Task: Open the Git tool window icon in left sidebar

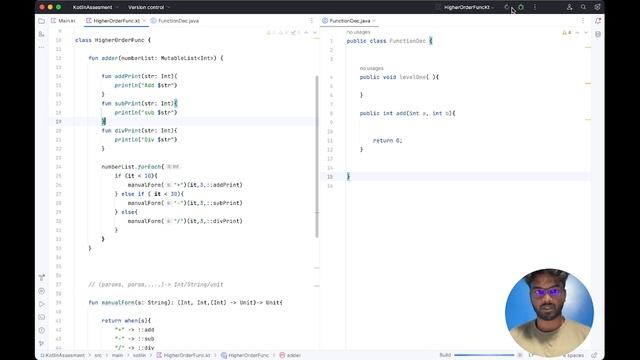Action: [x=42, y=278]
